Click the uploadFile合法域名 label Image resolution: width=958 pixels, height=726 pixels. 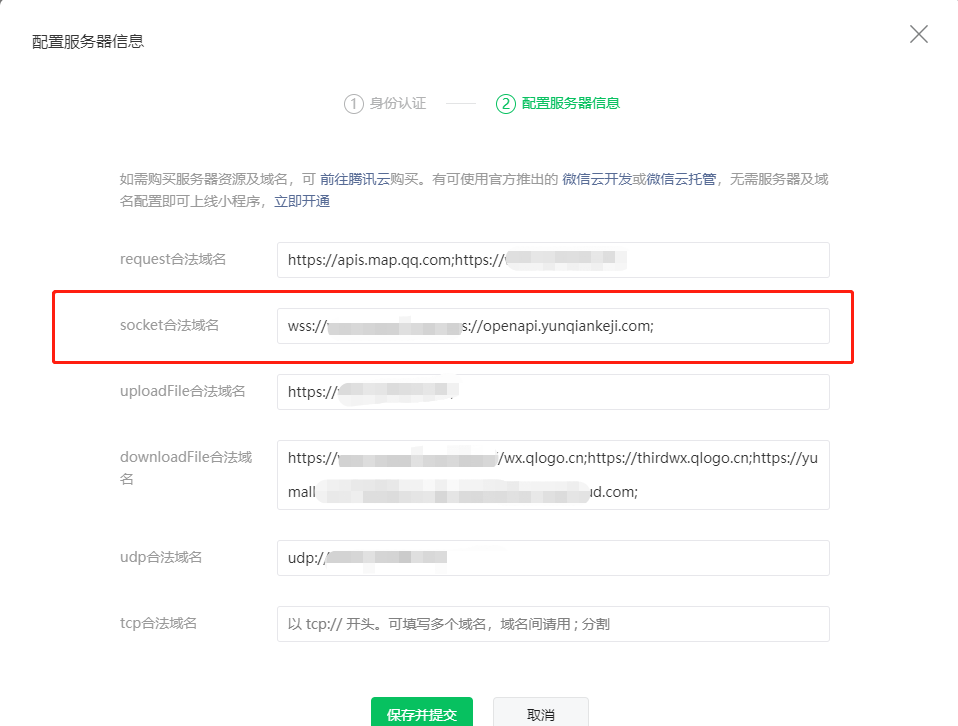click(x=183, y=391)
